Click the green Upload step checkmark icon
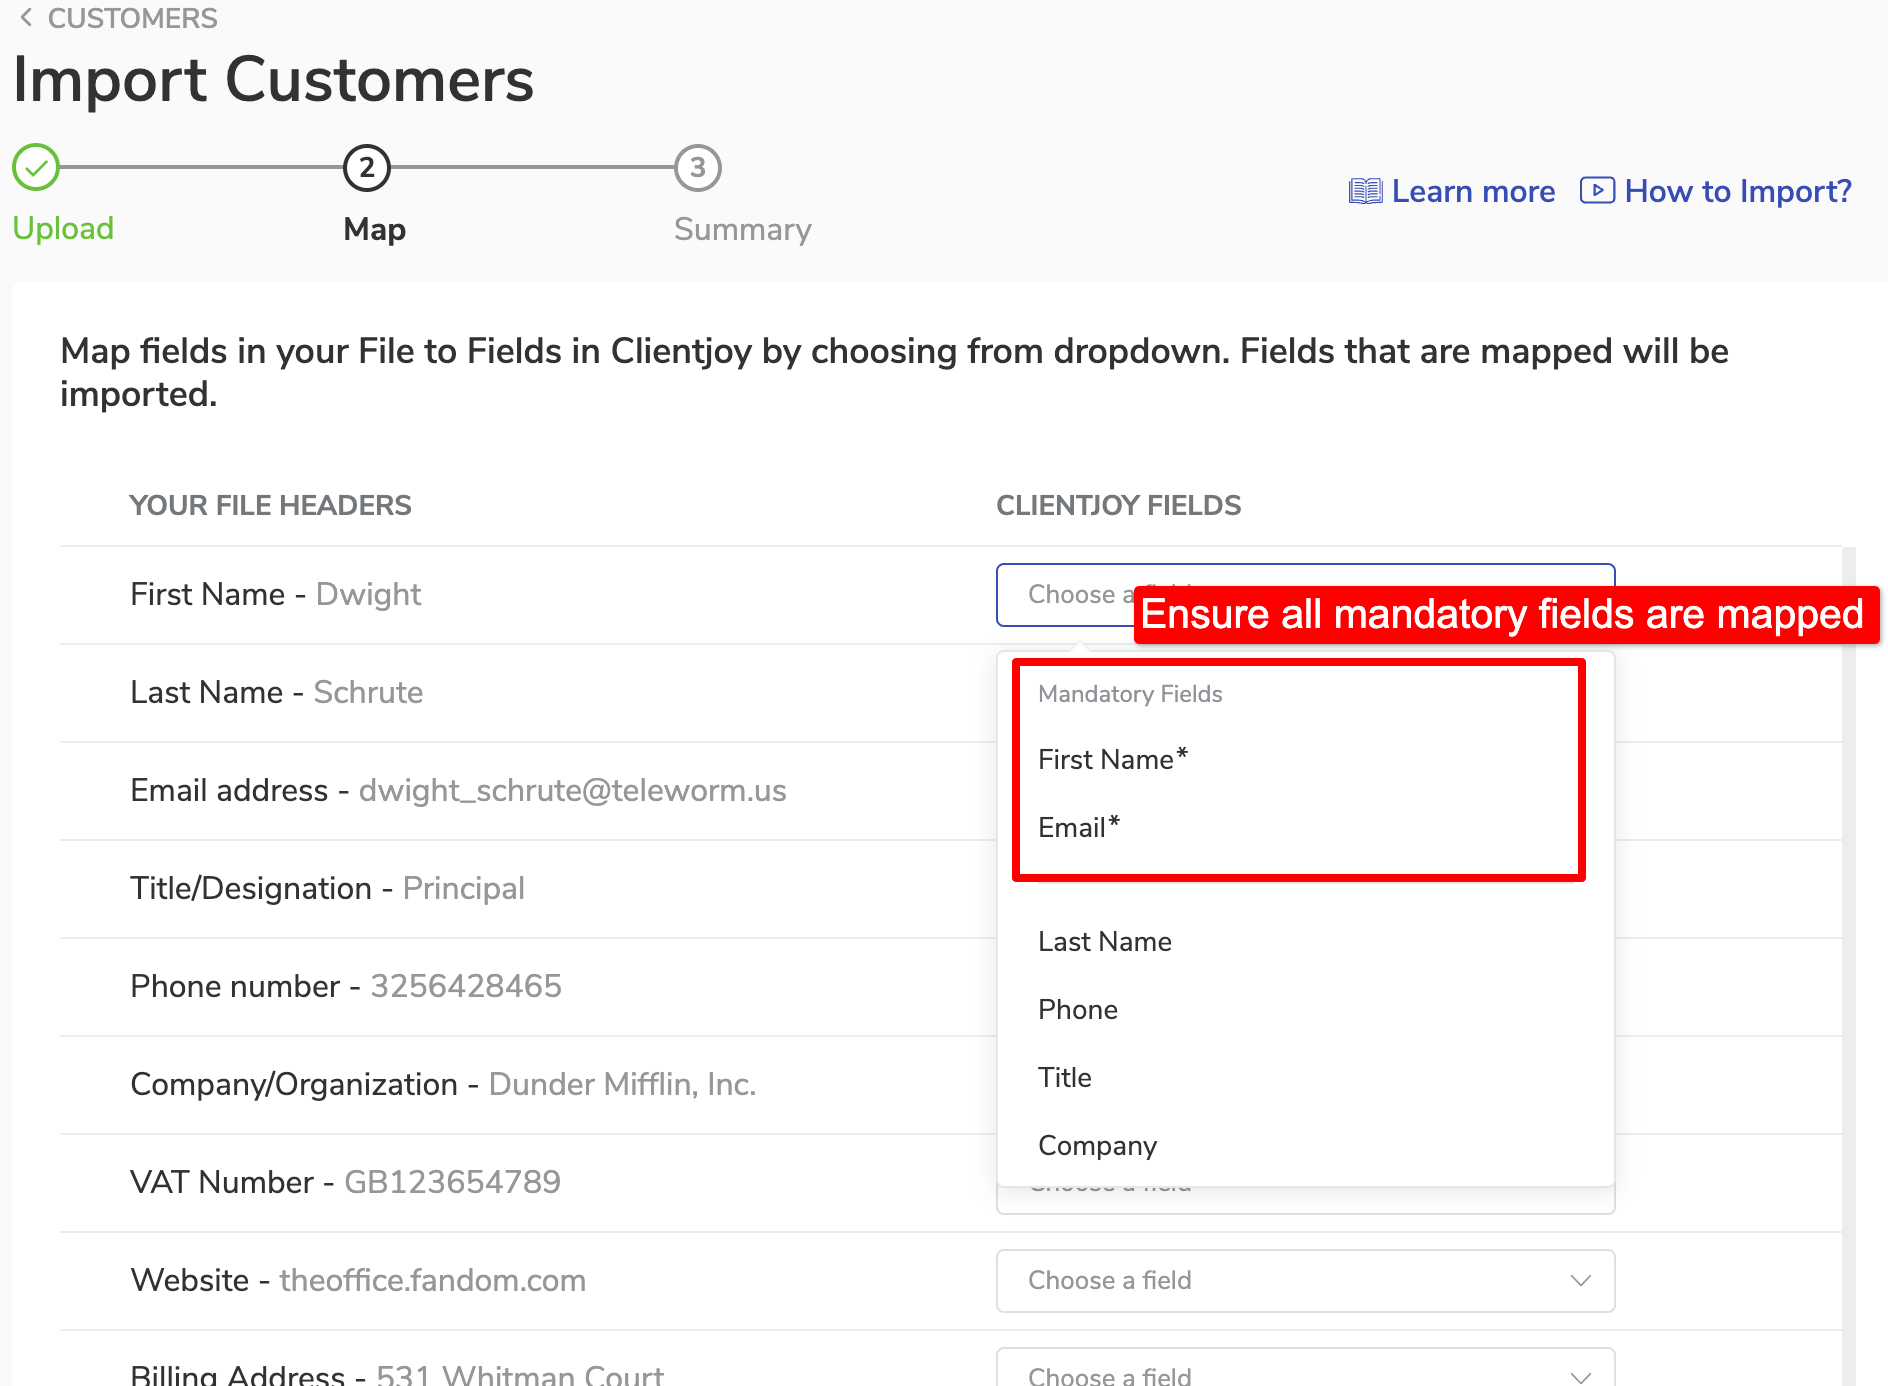1888x1386 pixels. pyautogui.click(x=36, y=168)
